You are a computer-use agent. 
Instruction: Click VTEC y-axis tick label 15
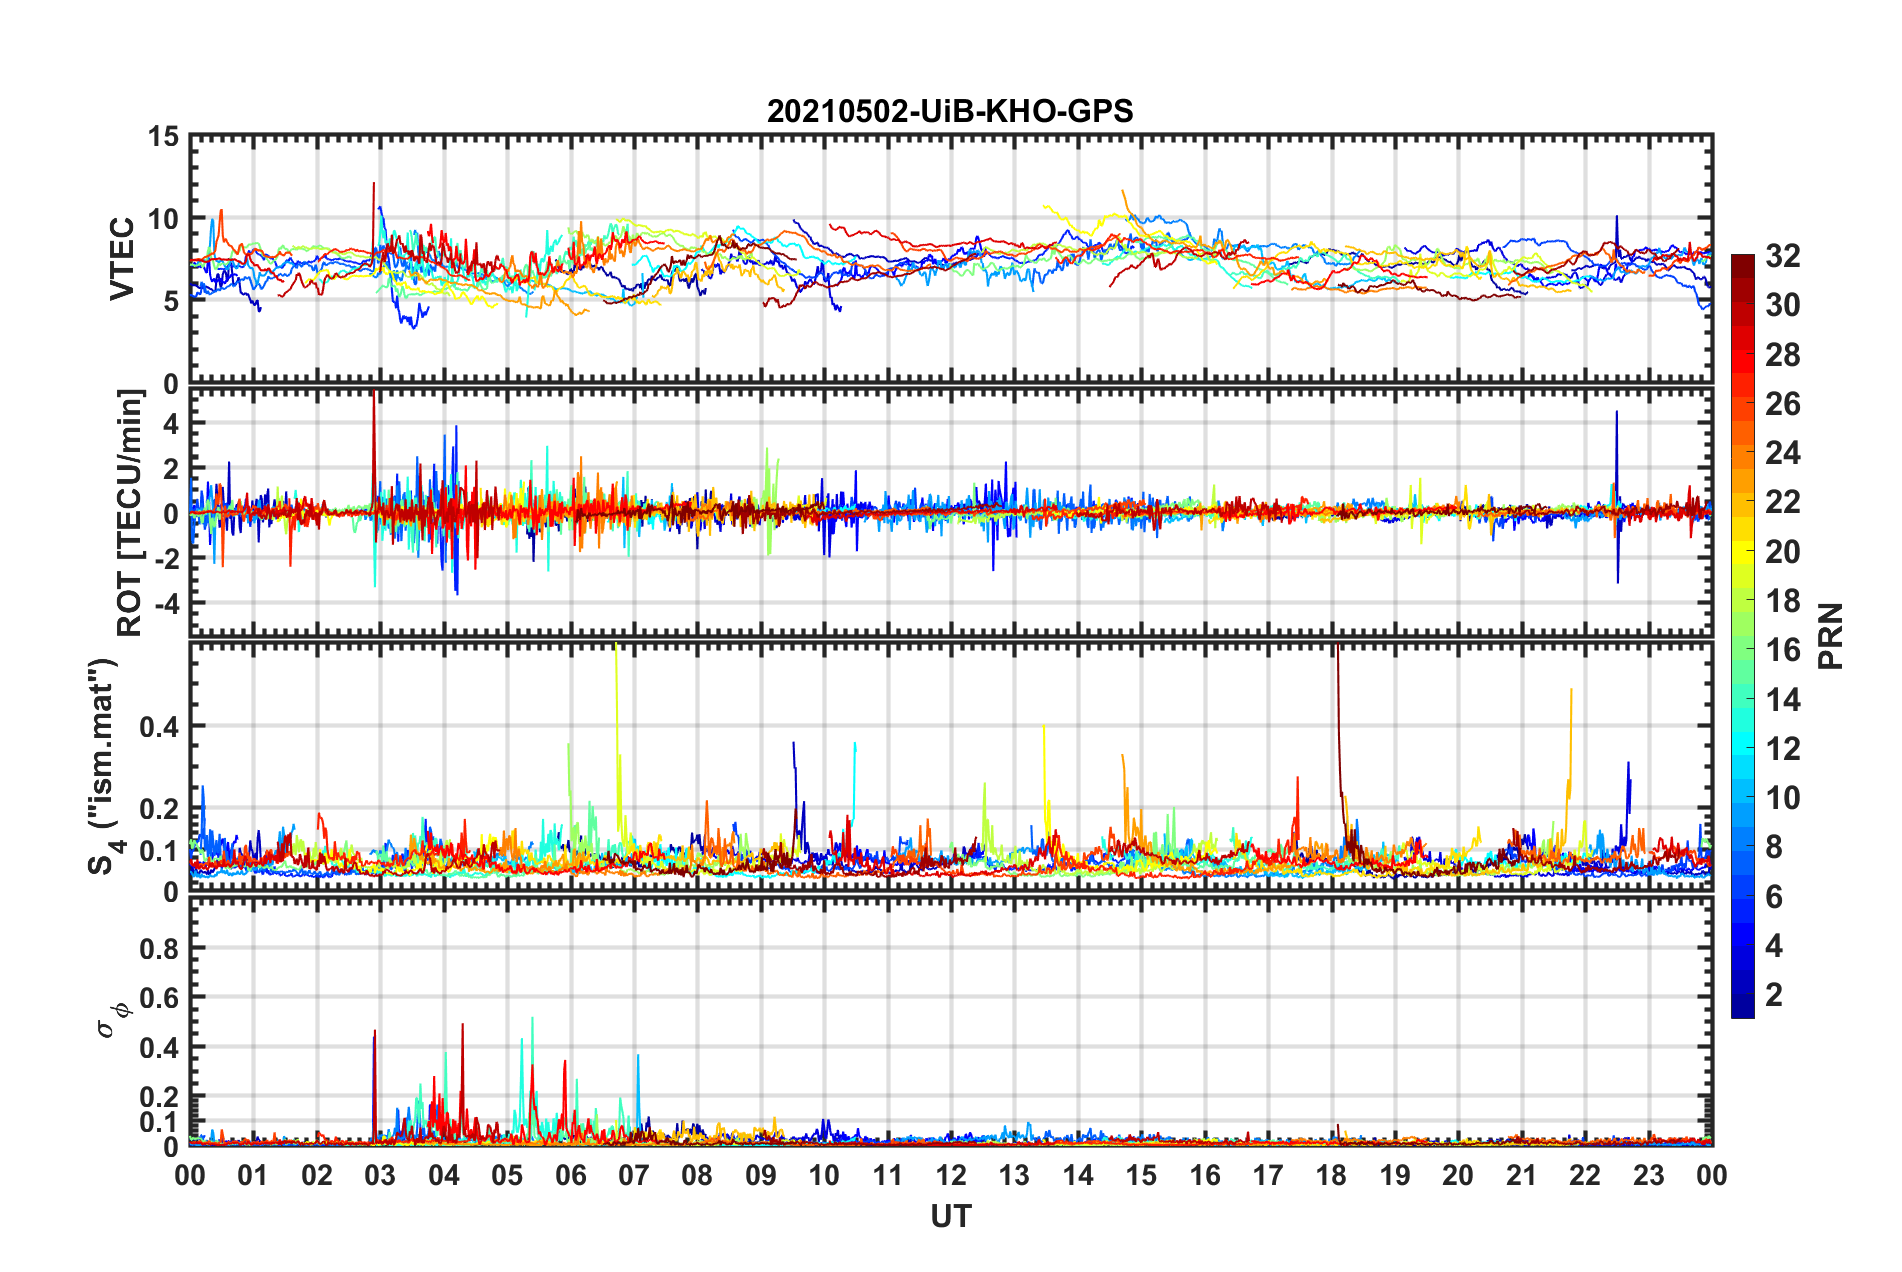pos(163,137)
